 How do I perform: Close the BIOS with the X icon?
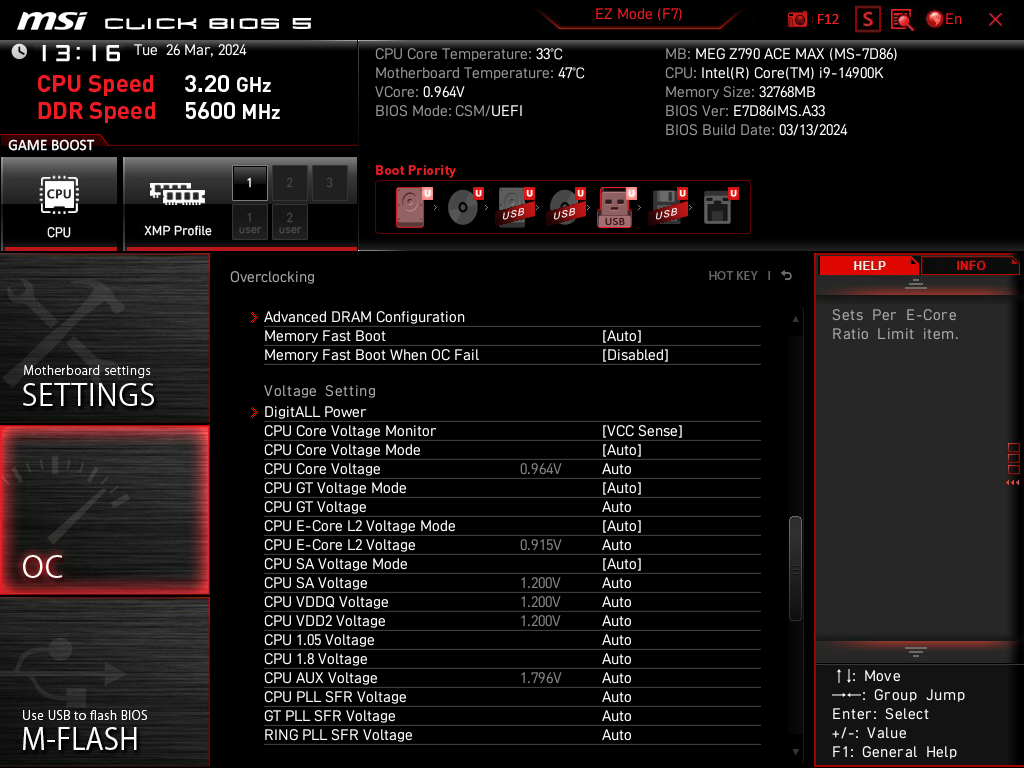click(995, 20)
